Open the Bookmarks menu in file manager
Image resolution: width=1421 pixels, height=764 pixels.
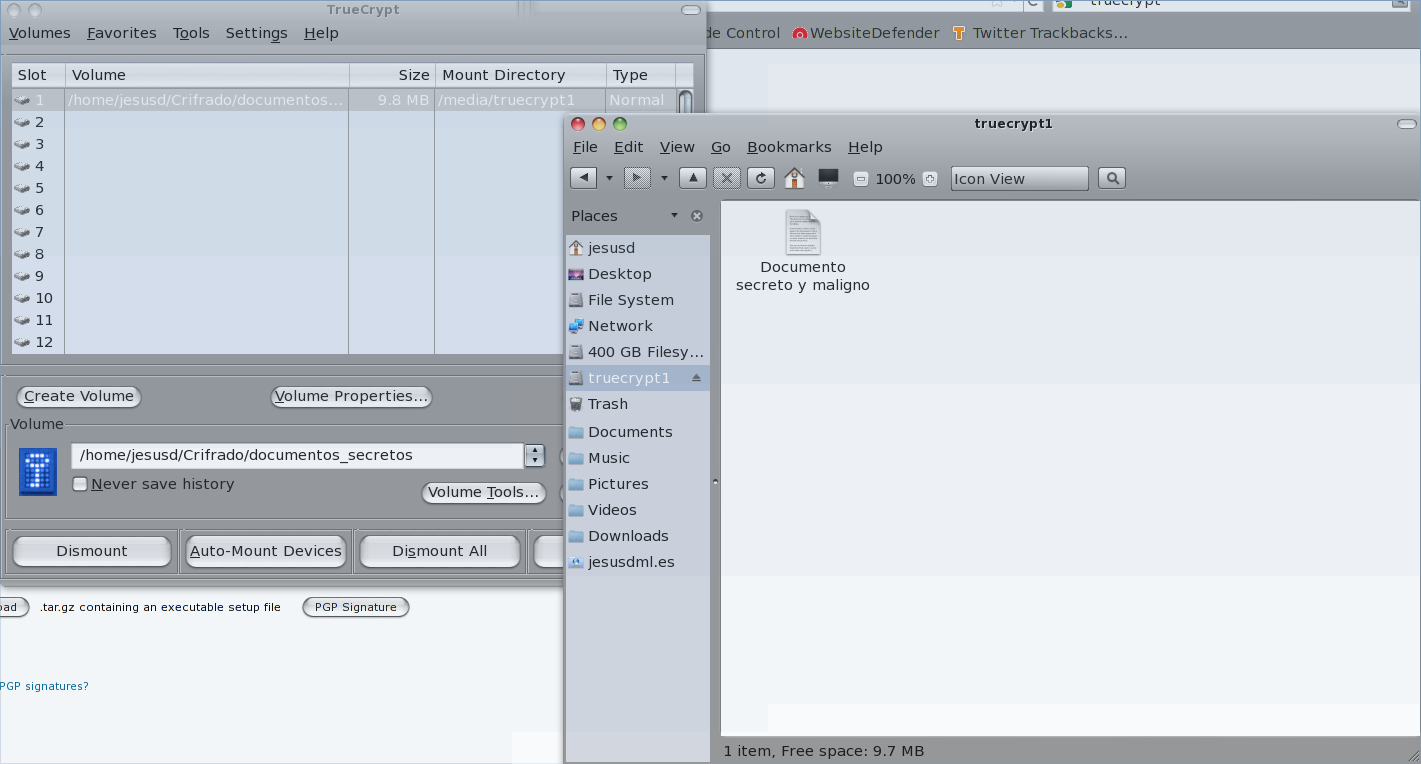[789, 147]
